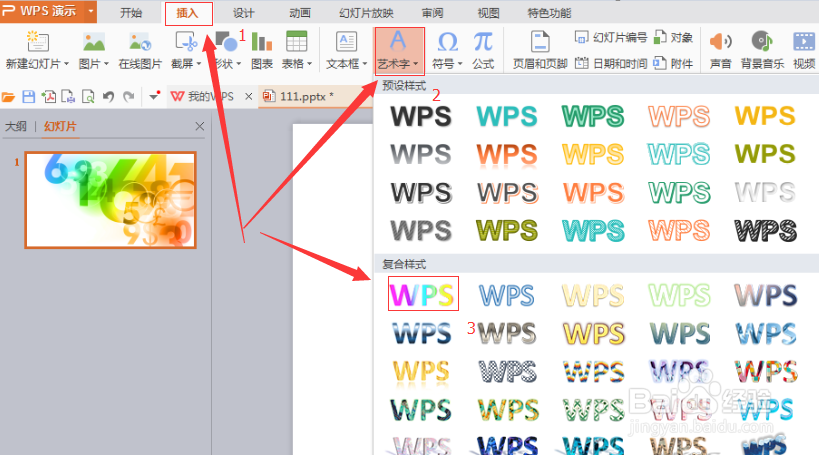Image resolution: width=819 pixels, height=455 pixels.
Task: Close the slide outline pane
Action: [x=200, y=126]
